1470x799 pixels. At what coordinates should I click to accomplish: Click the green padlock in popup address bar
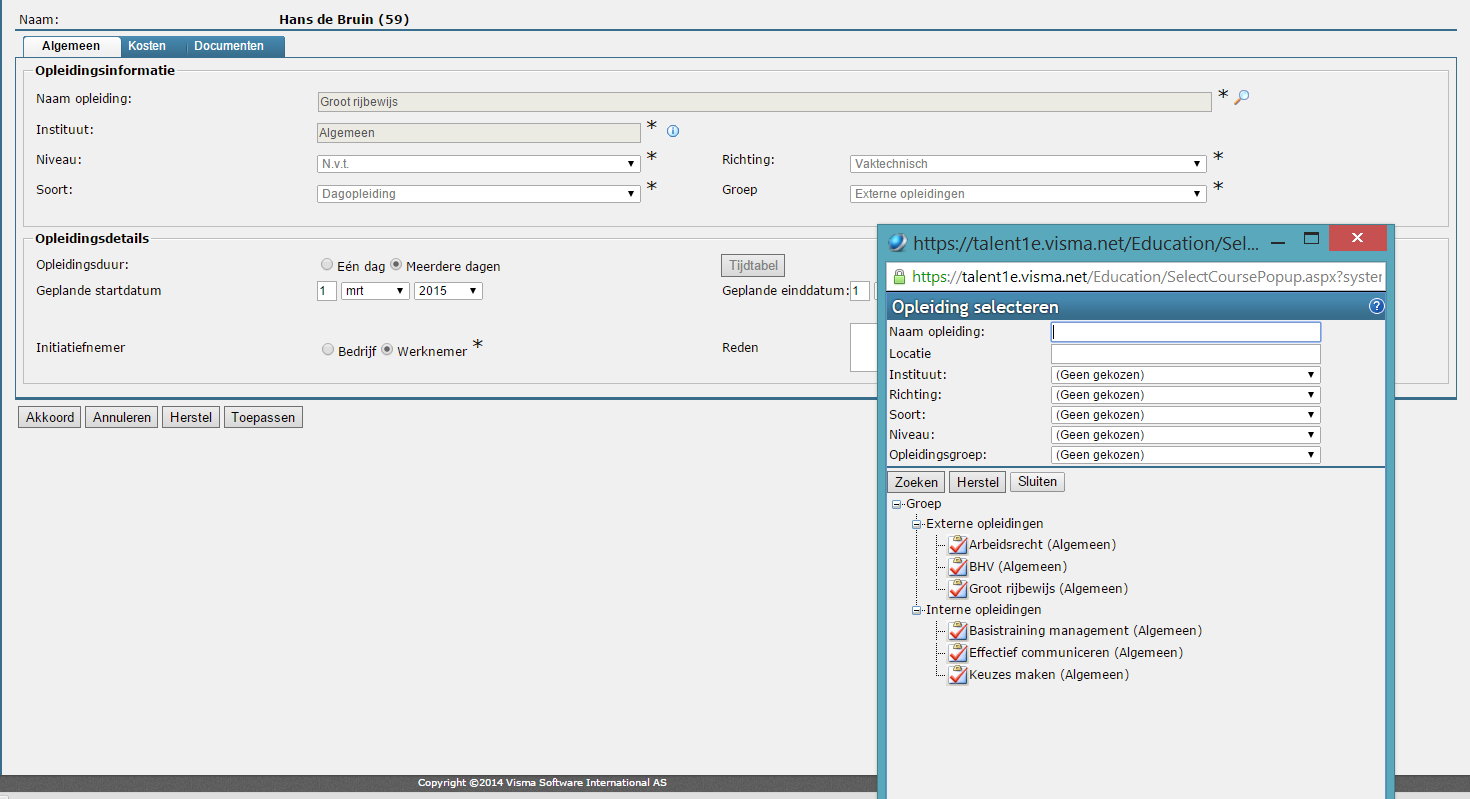coord(898,276)
